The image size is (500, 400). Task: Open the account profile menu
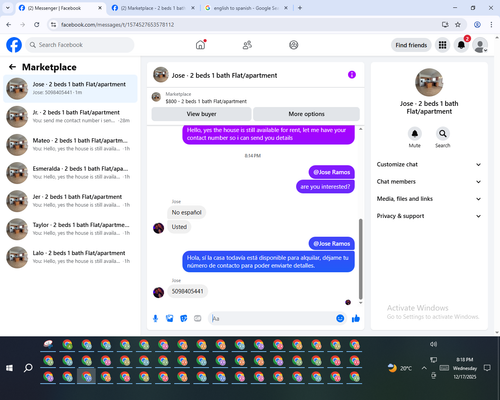point(480,45)
